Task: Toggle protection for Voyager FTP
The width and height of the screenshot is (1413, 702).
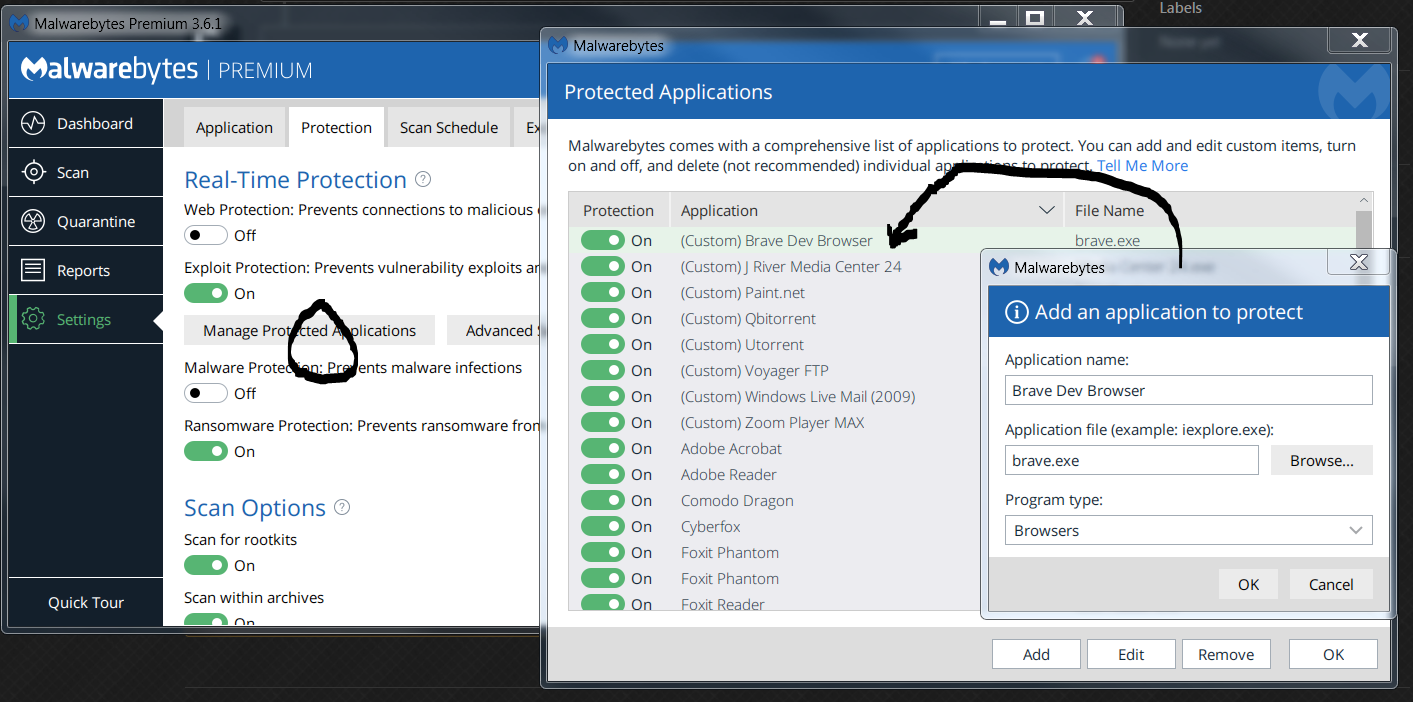Action: 602,370
